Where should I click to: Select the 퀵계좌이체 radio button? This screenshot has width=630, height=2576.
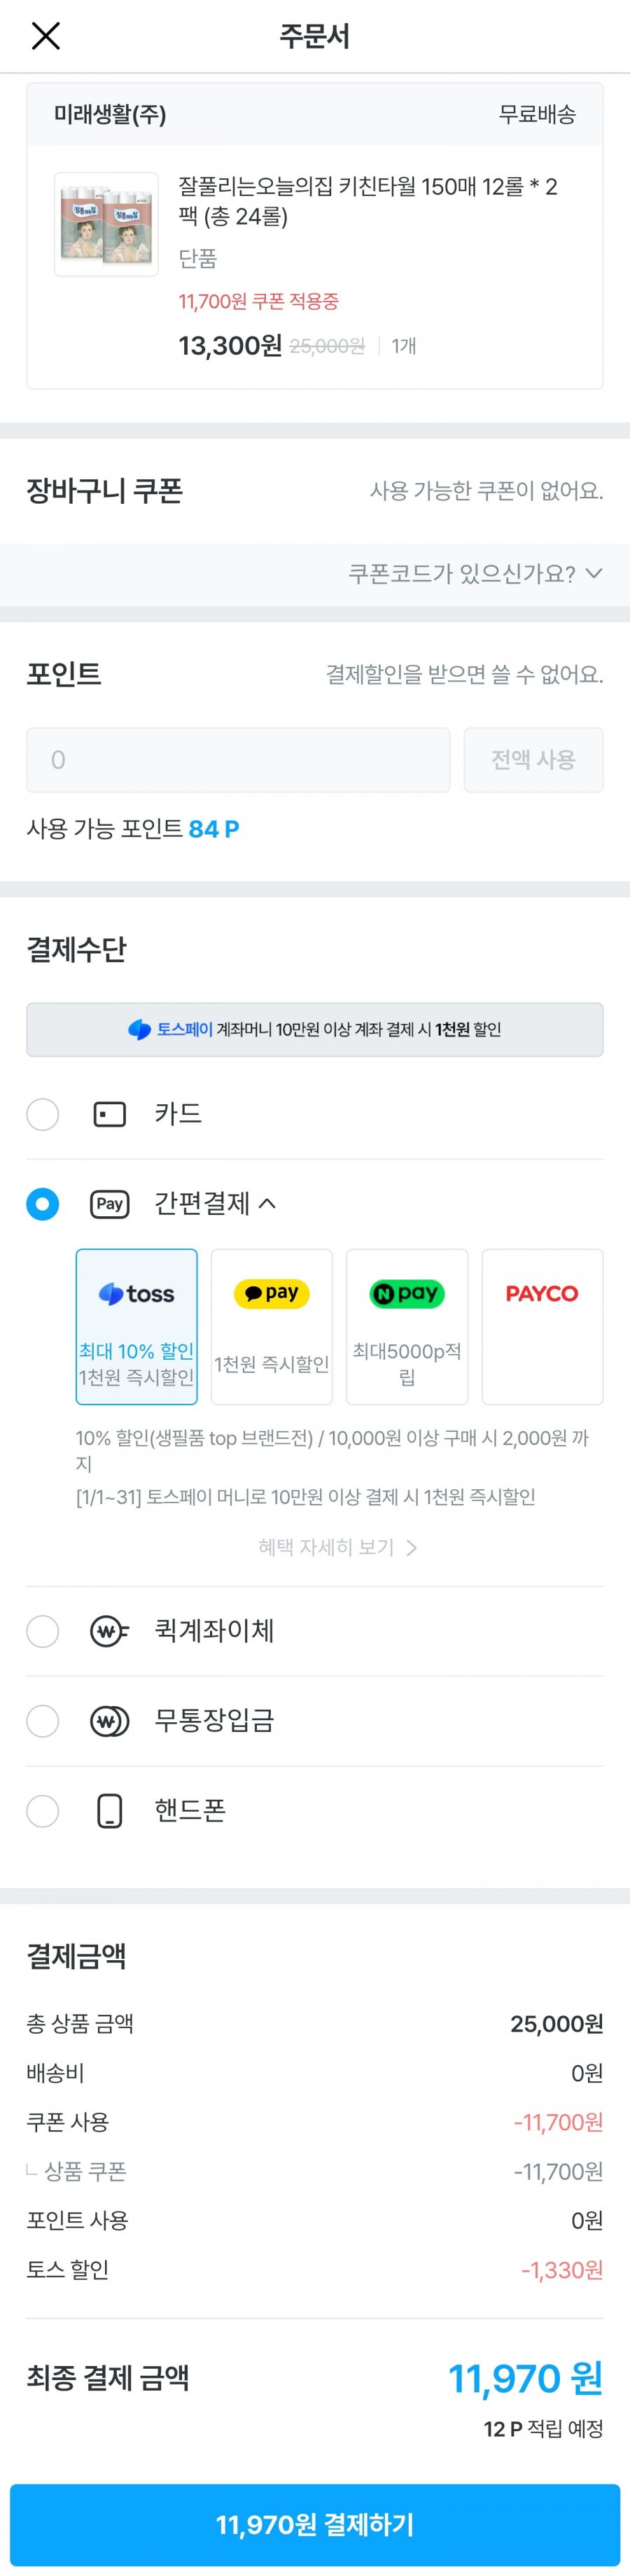coord(42,1631)
